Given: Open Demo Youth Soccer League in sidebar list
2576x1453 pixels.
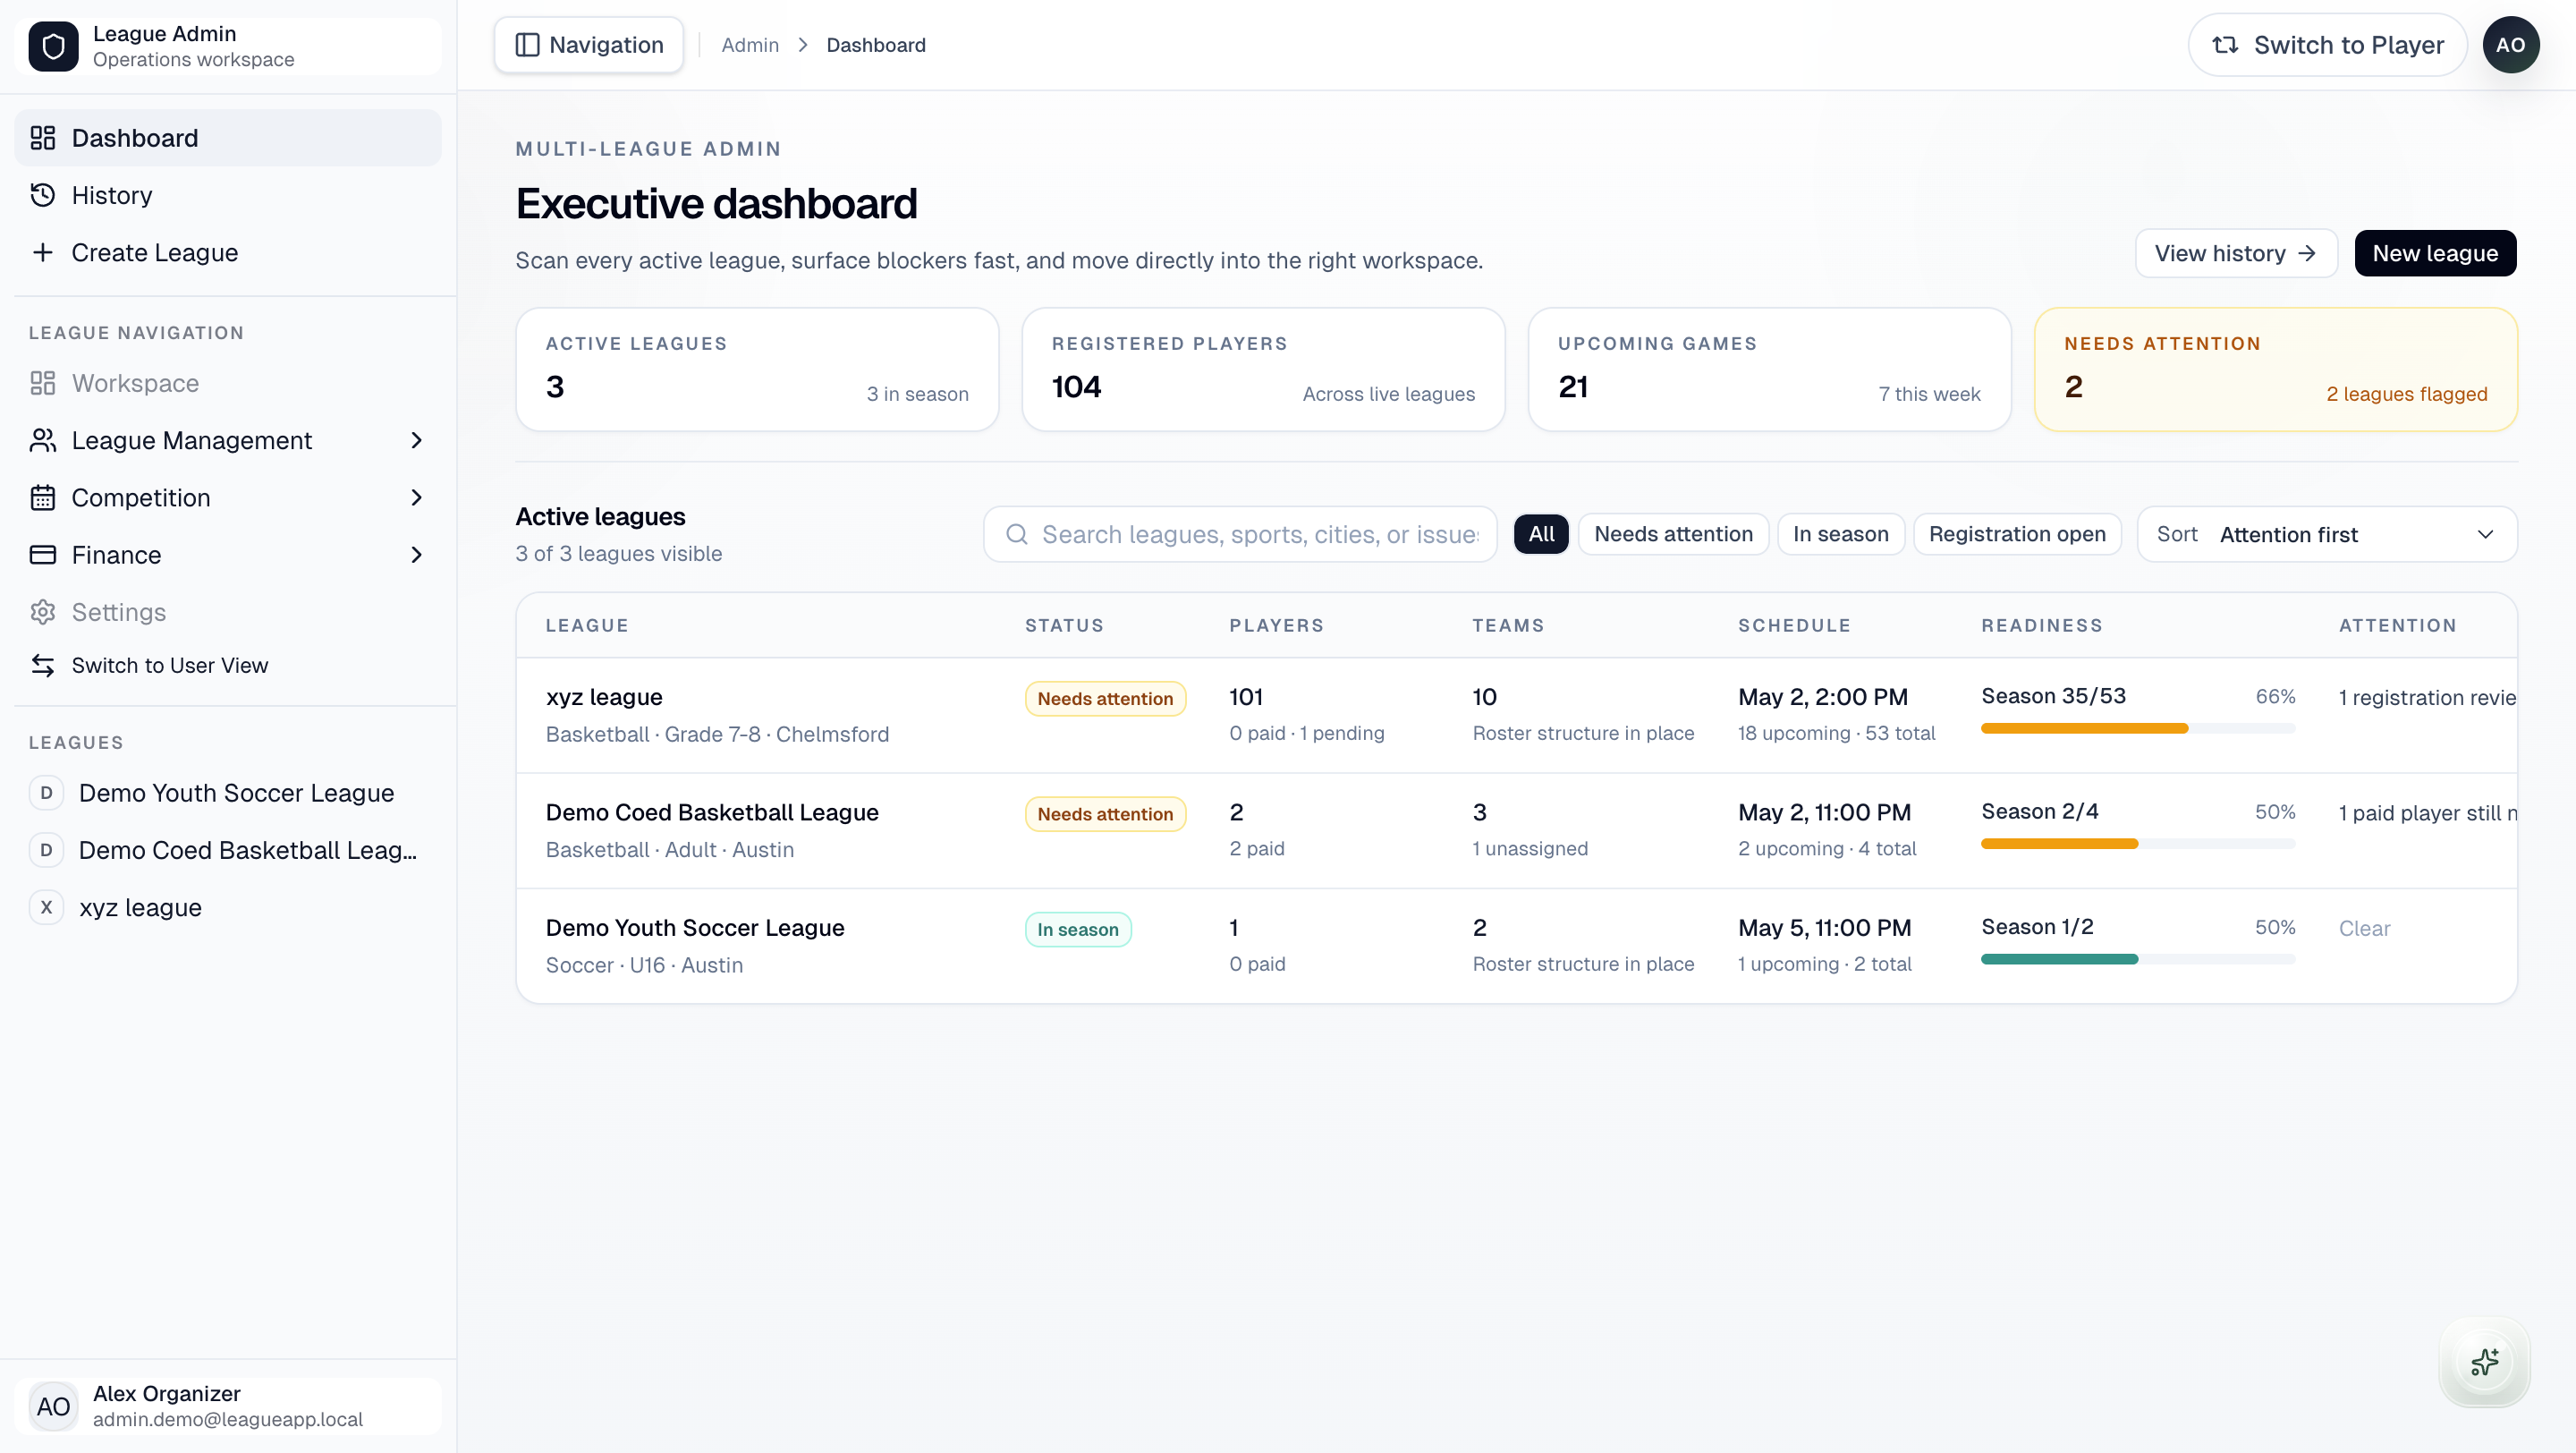Looking at the screenshot, I should coord(228,793).
